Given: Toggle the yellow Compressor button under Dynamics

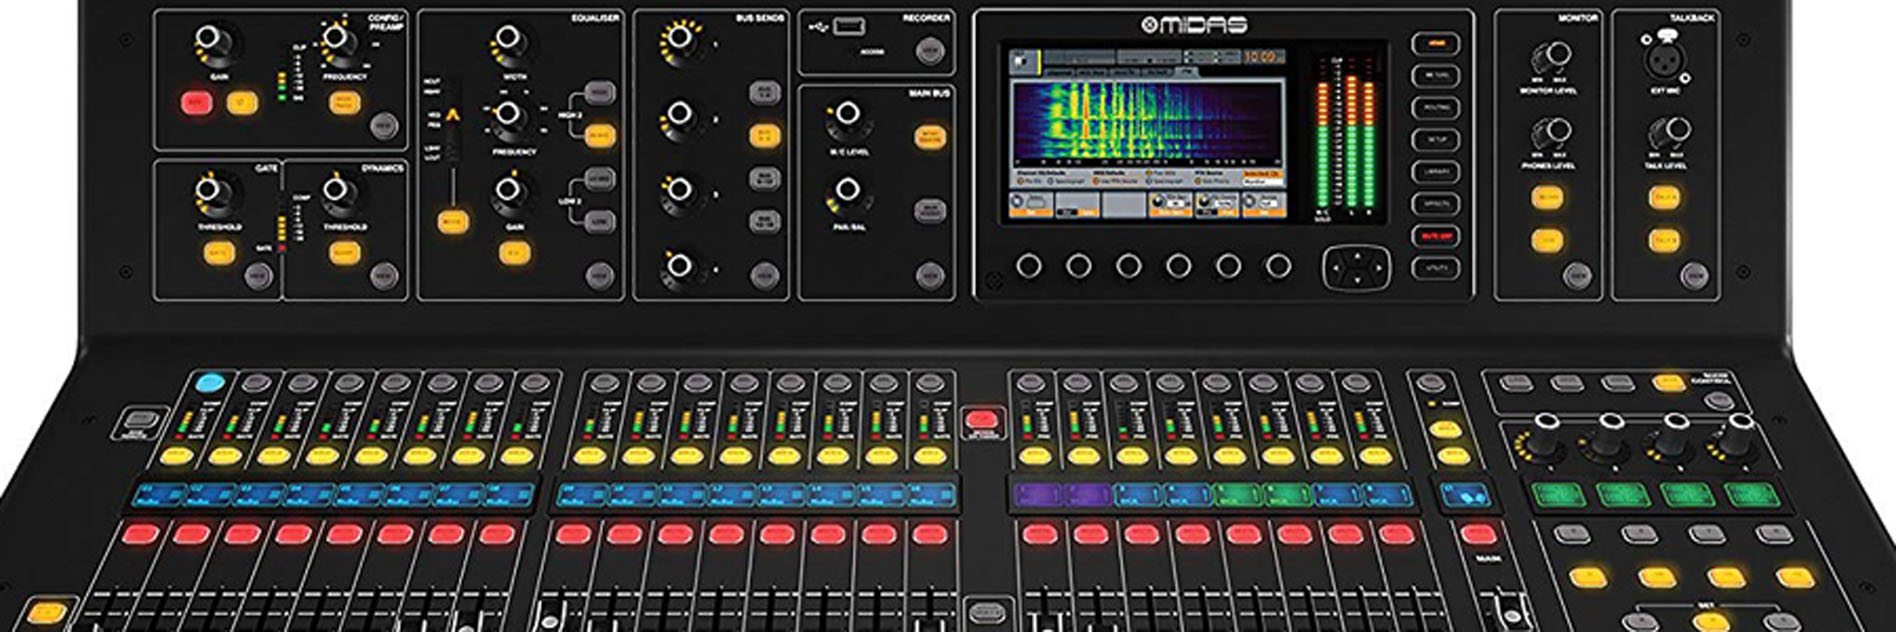Looking at the screenshot, I should [x=345, y=252].
